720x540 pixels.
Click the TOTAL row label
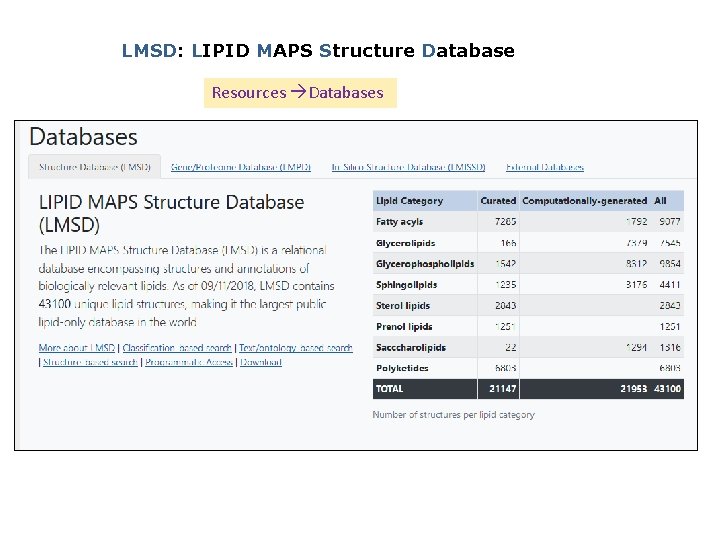click(389, 389)
